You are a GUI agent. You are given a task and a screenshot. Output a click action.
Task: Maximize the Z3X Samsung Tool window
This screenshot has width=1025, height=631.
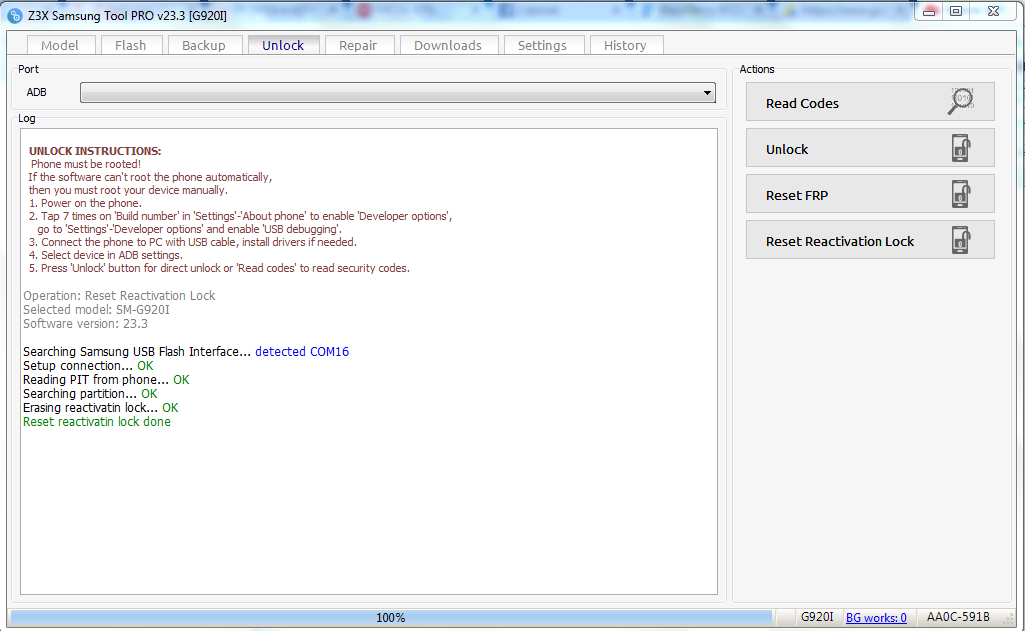coord(956,11)
